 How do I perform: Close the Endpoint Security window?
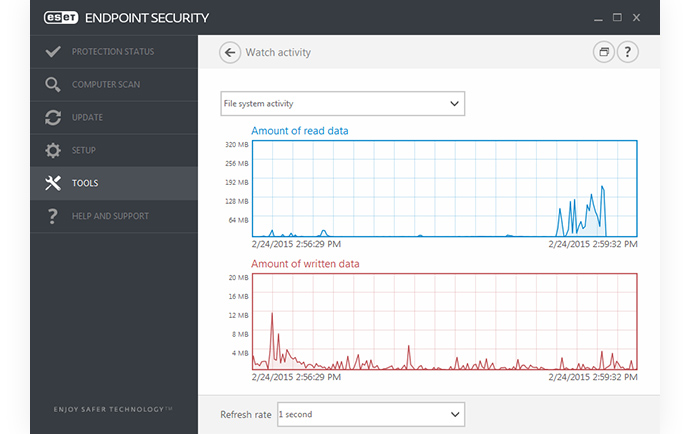click(x=636, y=18)
